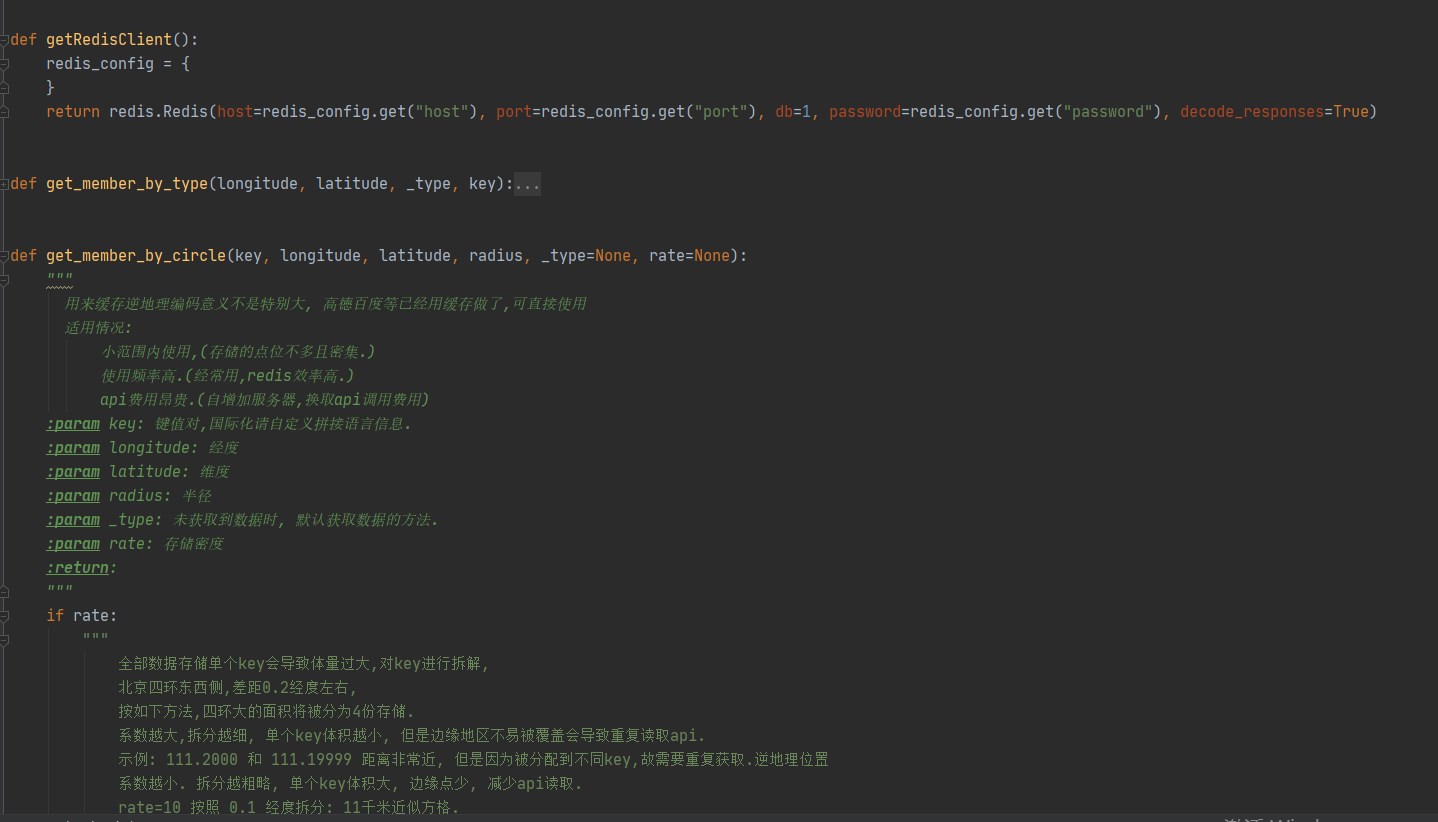1438x822 pixels.
Task: Collapse the get_member_by_circle docstring fold marker
Action: pos(5,280)
